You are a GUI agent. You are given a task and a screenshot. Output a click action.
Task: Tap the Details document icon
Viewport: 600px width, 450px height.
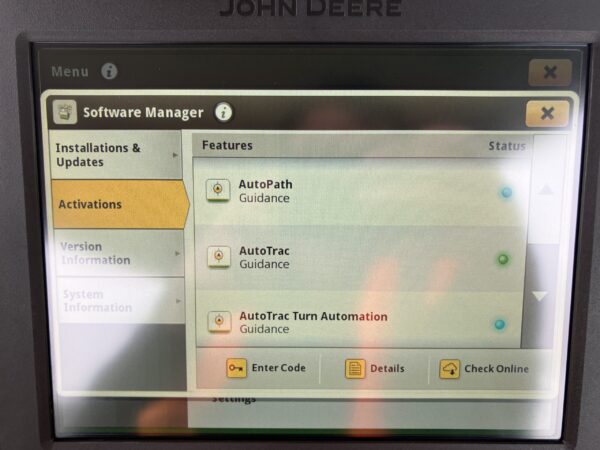click(x=355, y=368)
